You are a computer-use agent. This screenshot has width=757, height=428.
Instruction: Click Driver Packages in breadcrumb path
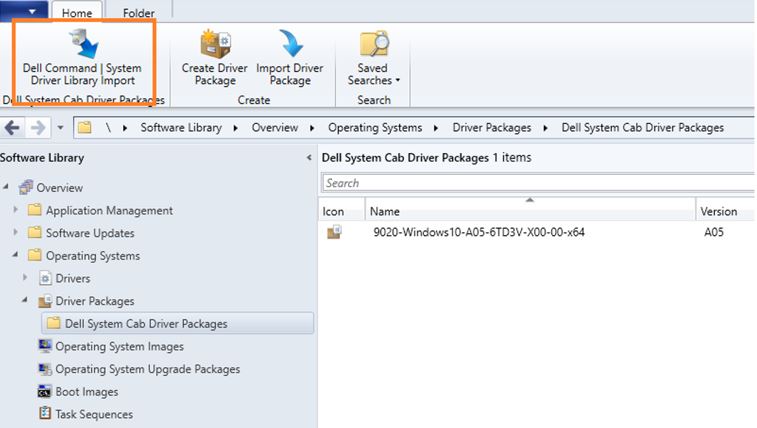point(491,127)
